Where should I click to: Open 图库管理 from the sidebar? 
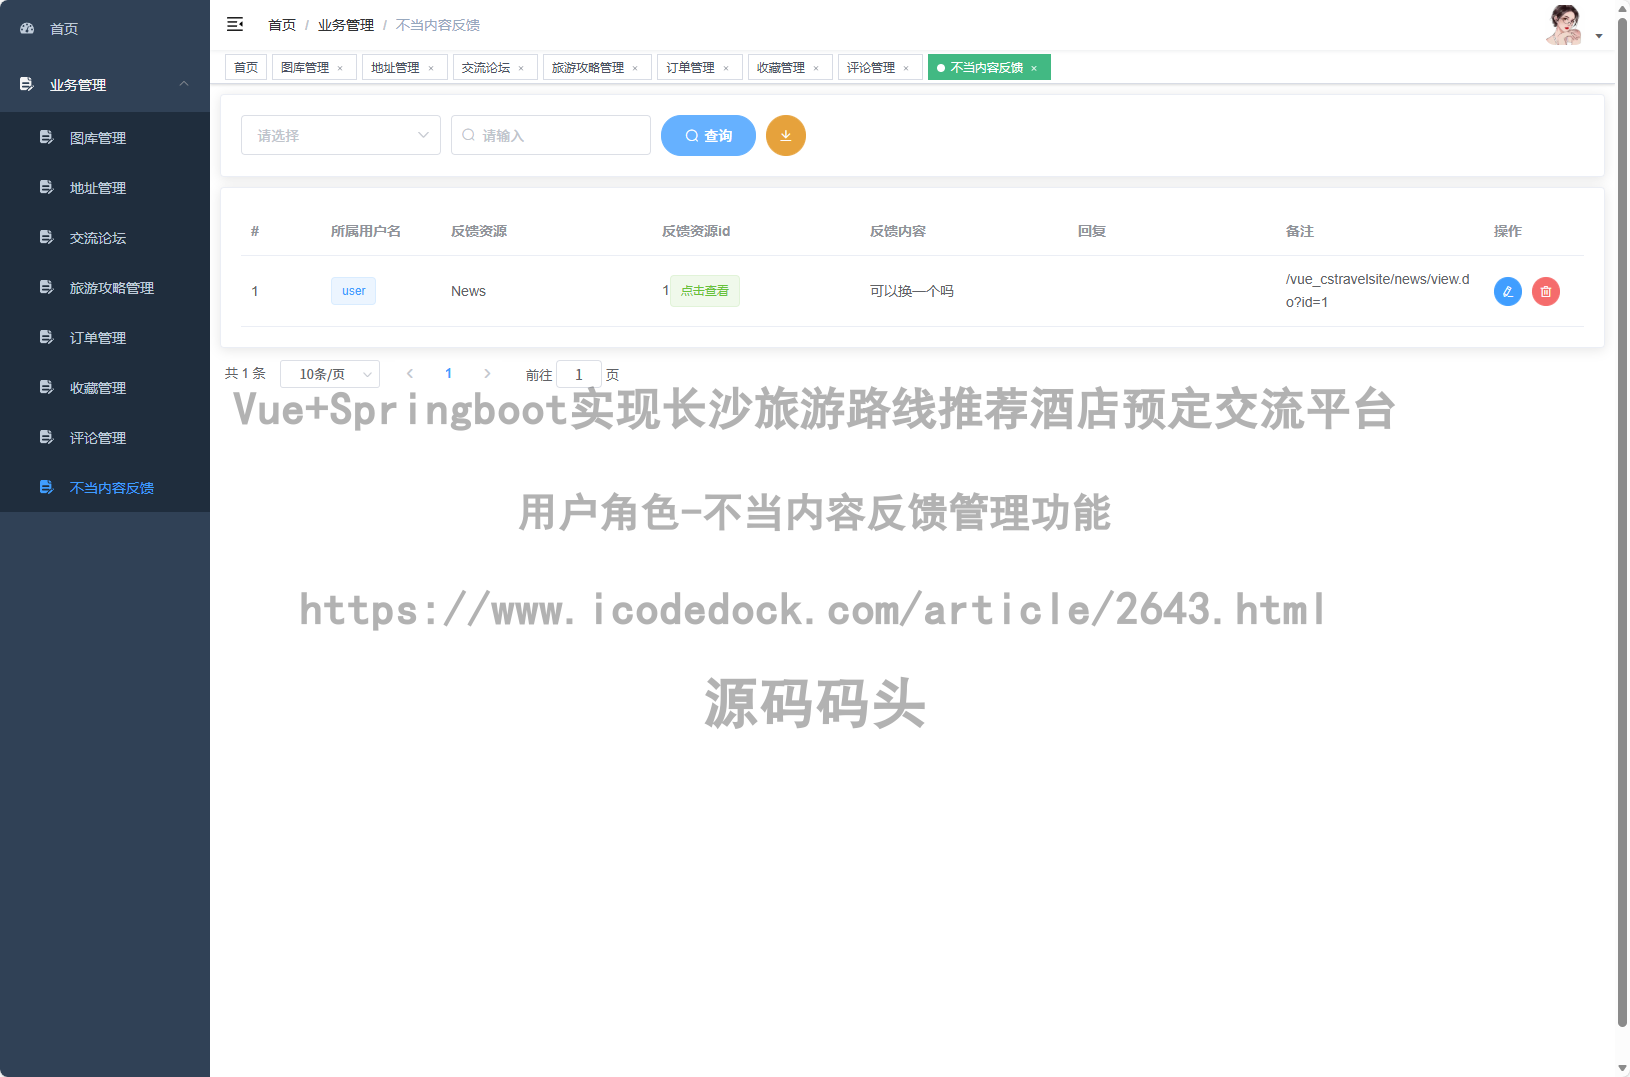tap(97, 137)
